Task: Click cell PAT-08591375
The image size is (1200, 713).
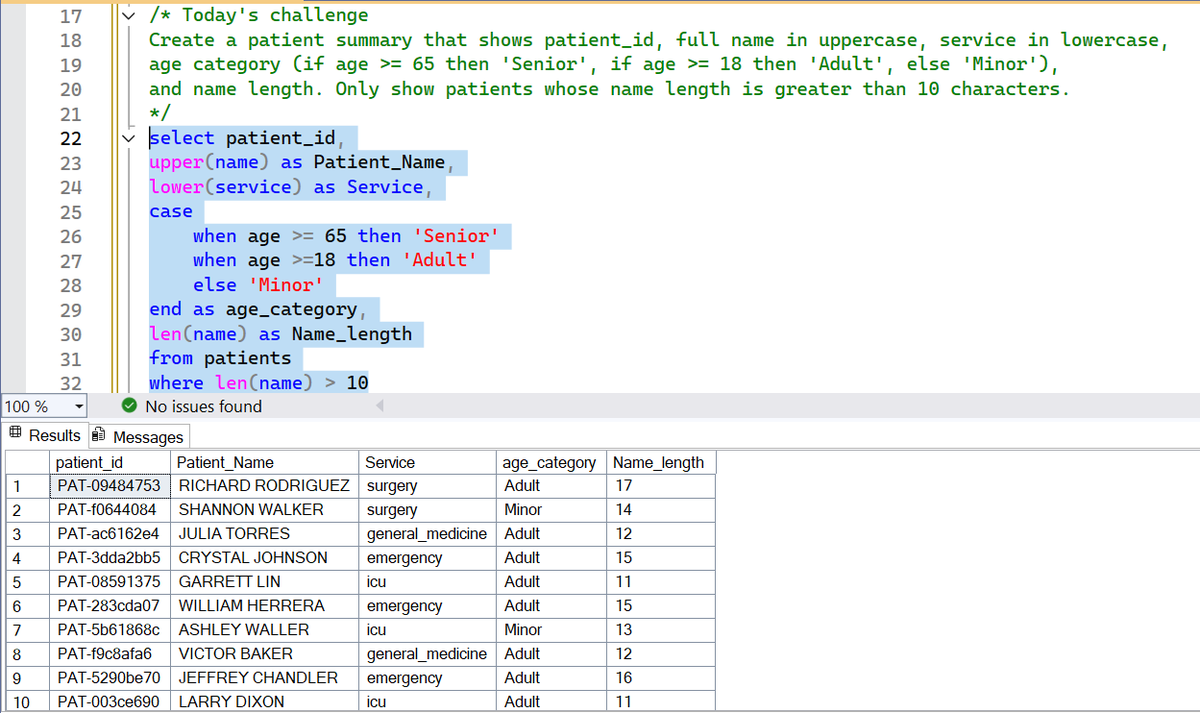Action: (110, 582)
